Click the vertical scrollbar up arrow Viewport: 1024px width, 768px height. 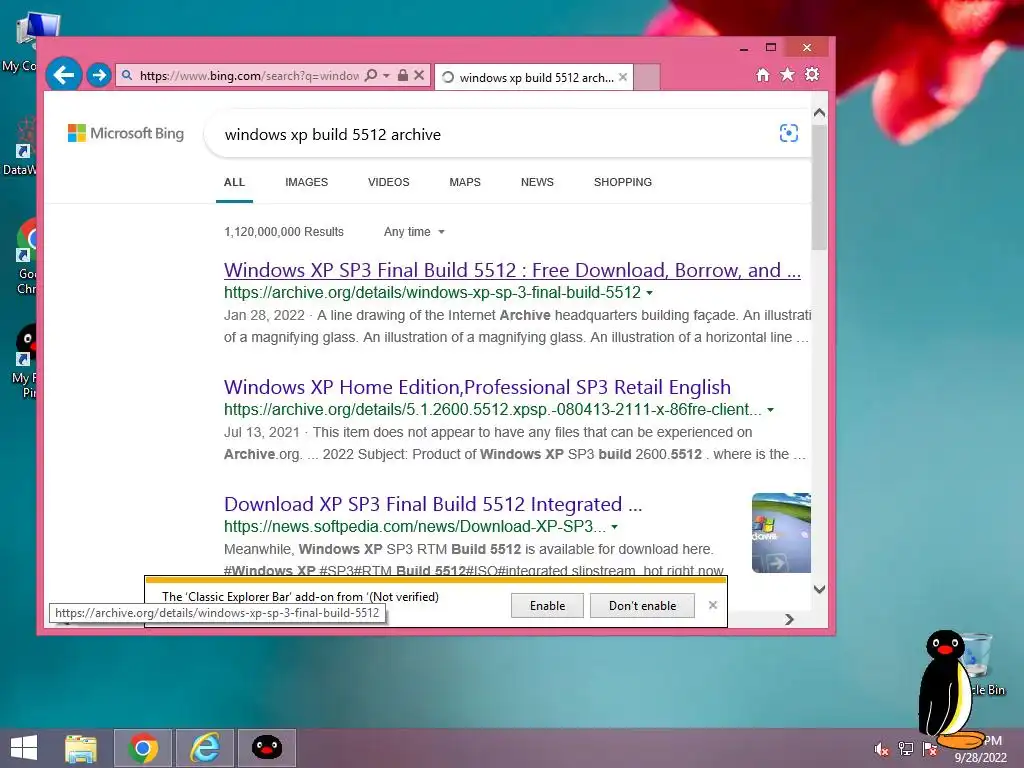[820, 113]
